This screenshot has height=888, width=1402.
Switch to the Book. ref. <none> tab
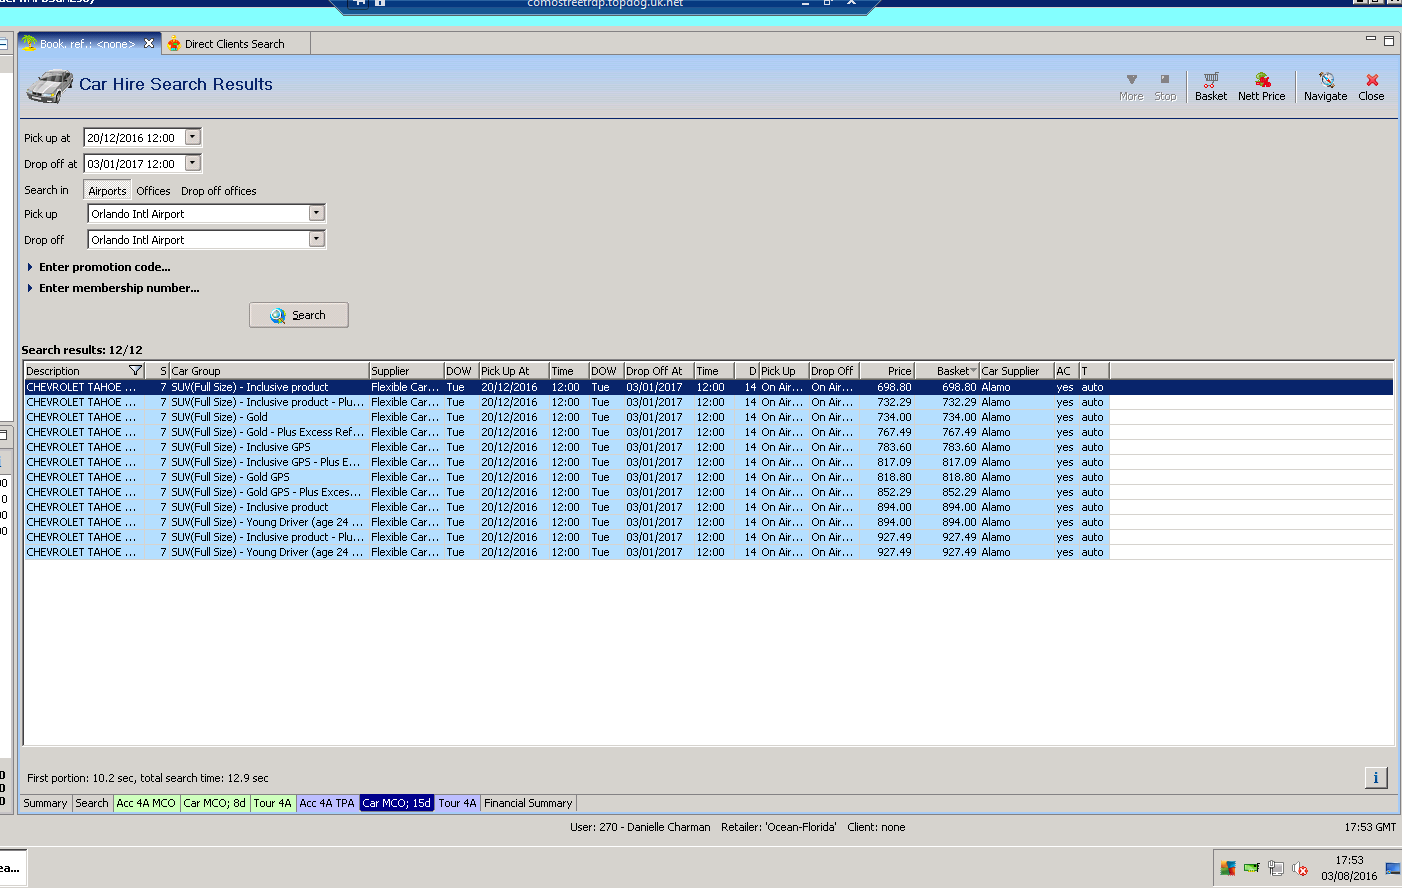(88, 44)
